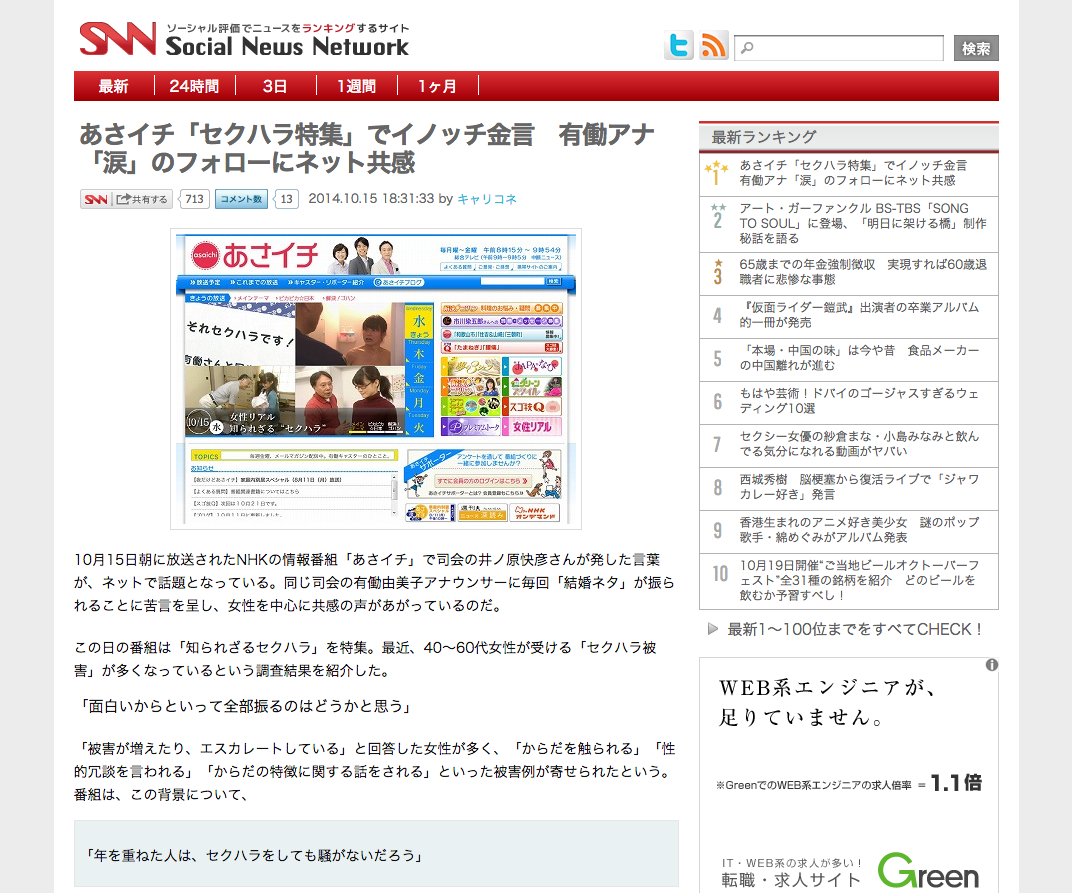Open the RSS feed icon
The width and height of the screenshot is (1072, 893).
point(713,46)
